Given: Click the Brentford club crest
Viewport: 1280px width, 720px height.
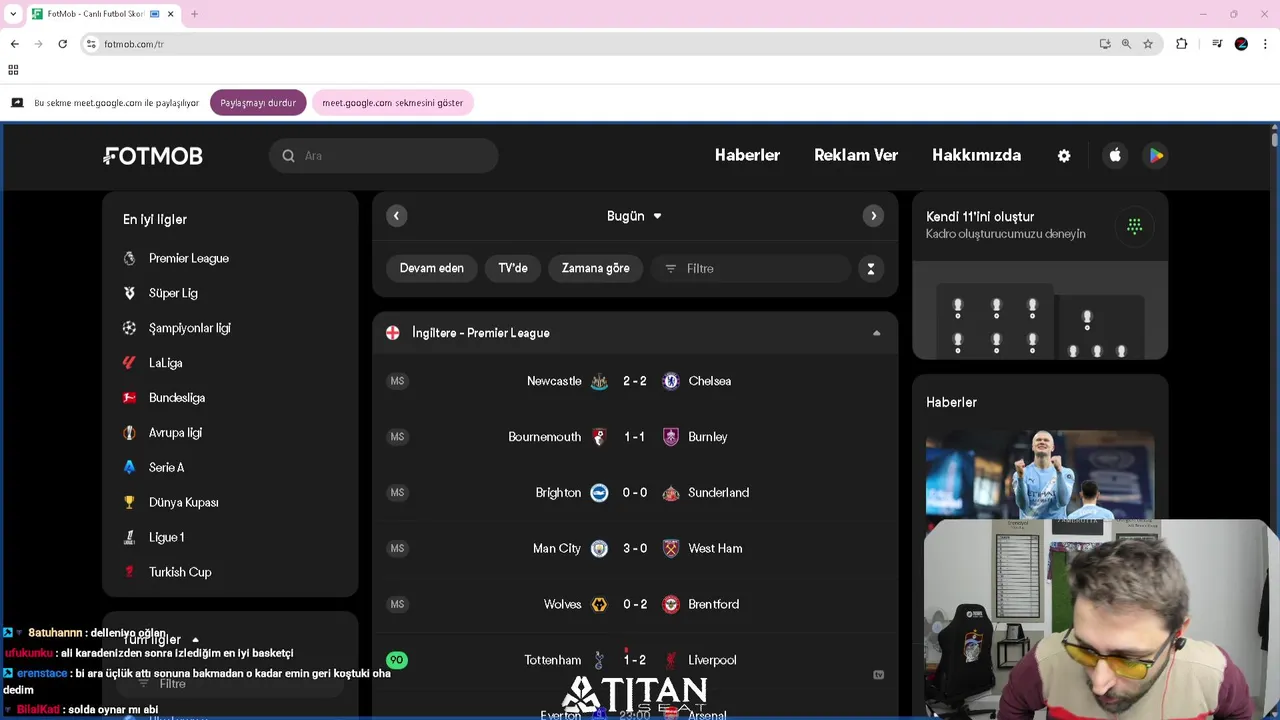Looking at the screenshot, I should (x=671, y=604).
